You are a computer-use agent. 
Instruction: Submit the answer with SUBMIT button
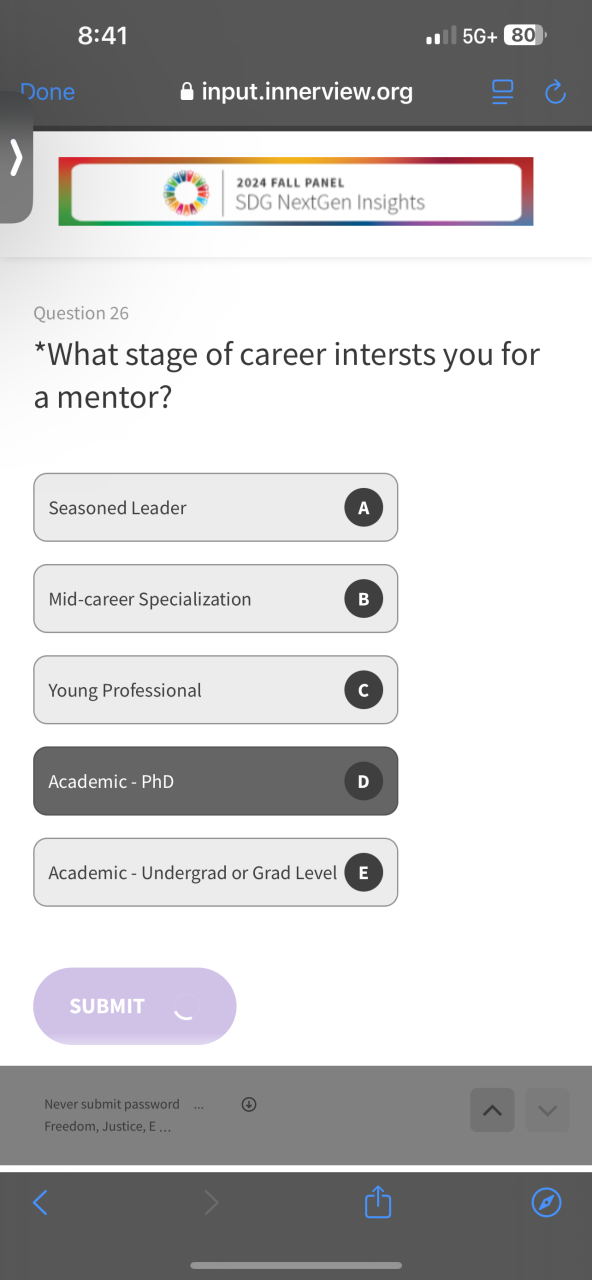(x=135, y=1006)
